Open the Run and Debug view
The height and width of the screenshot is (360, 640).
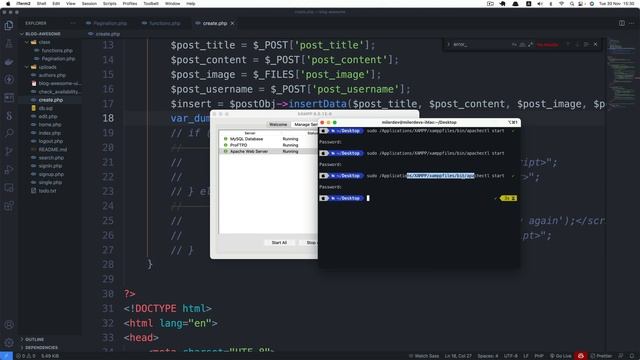tap(9, 169)
